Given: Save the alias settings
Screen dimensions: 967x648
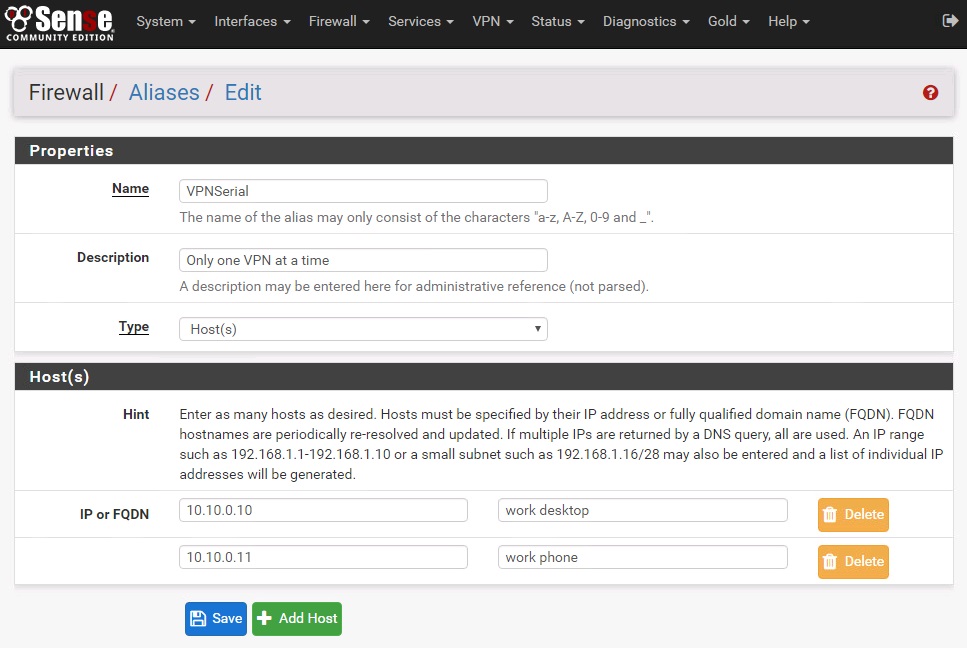Looking at the screenshot, I should coord(216,618).
